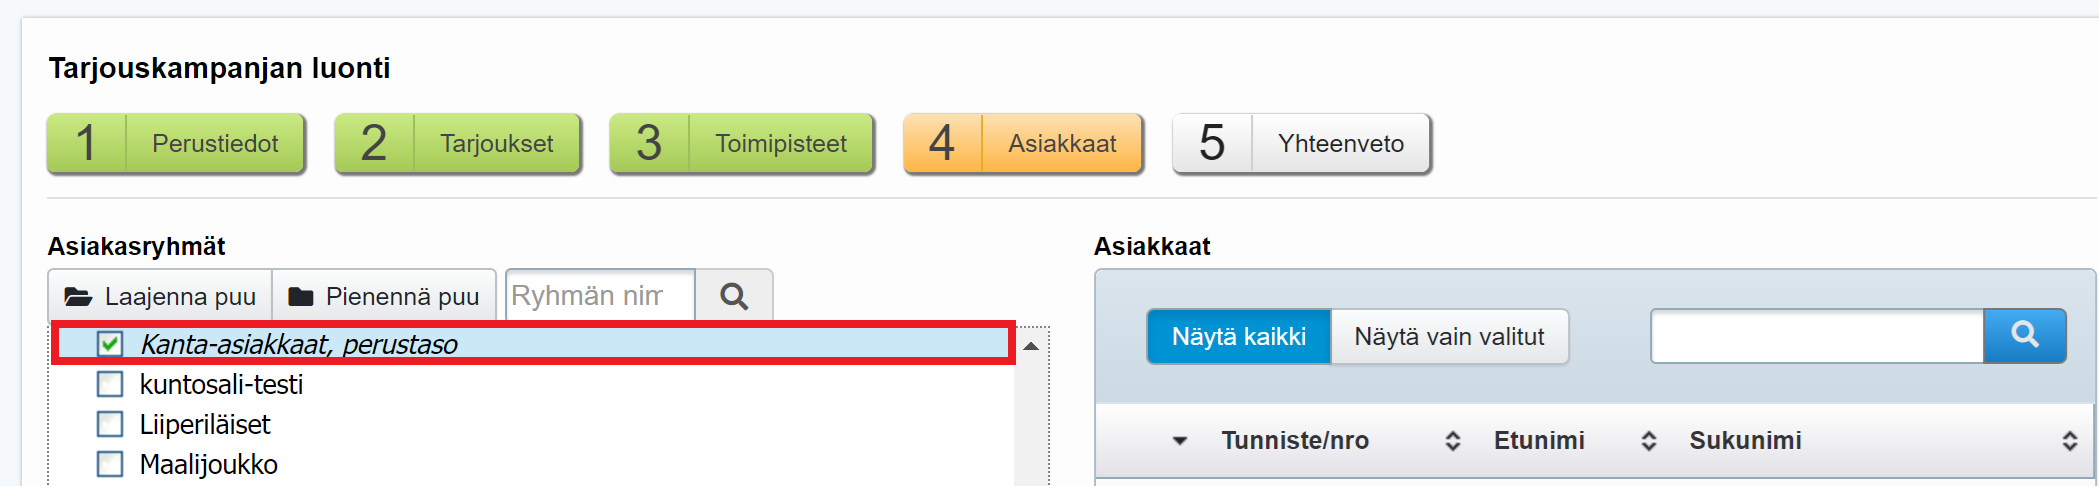This screenshot has width=2099, height=486.
Task: Focus the Ryhmän nimi search field
Action: 599,296
